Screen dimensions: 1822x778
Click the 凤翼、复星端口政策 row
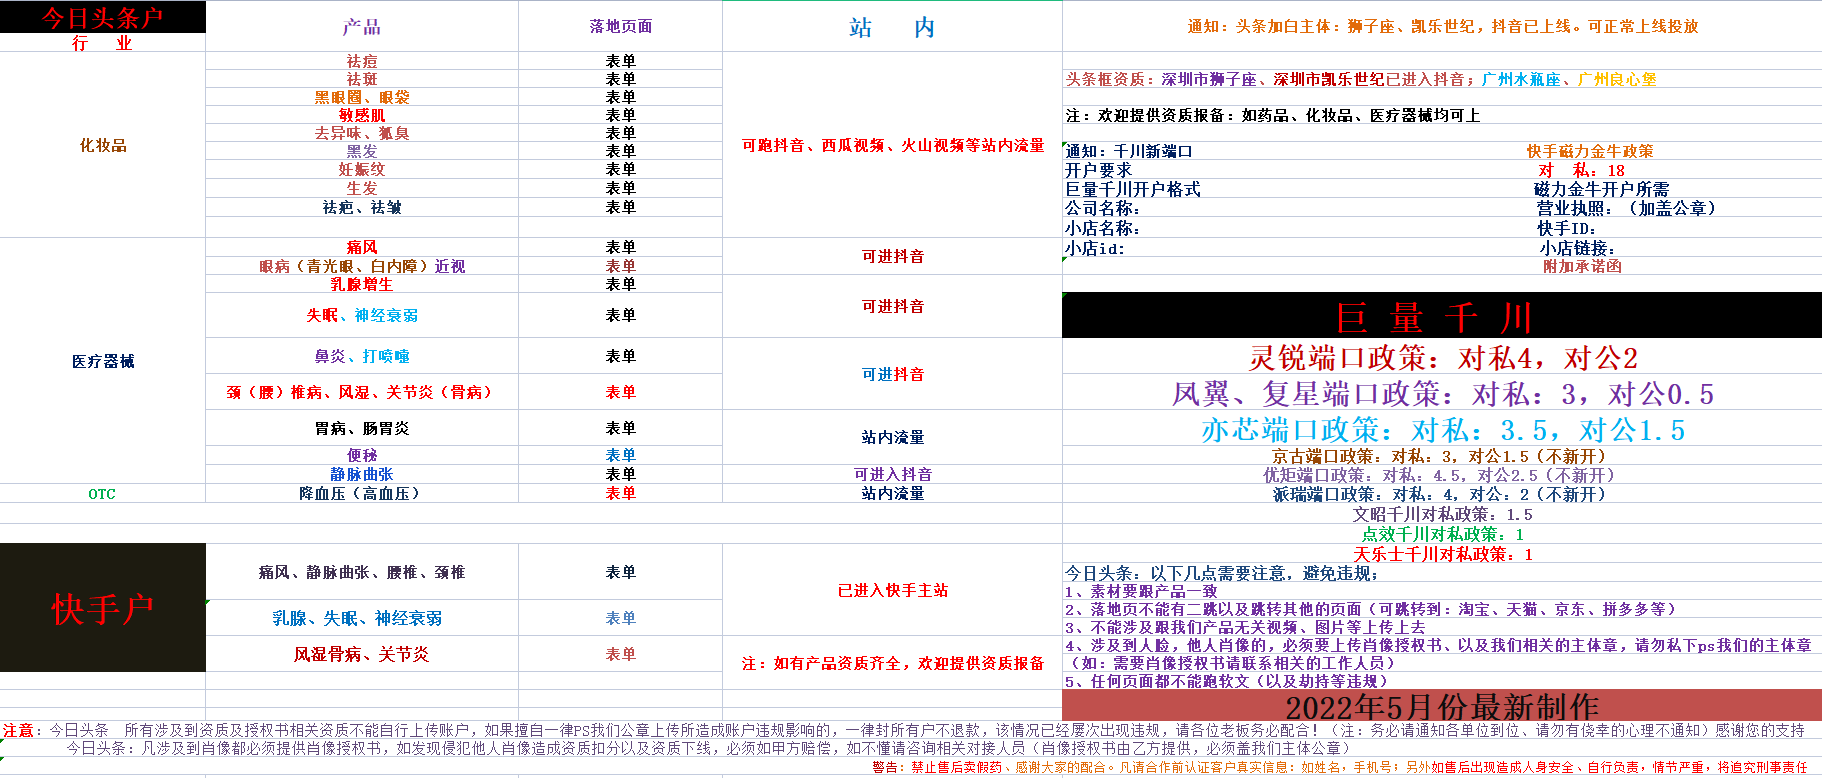(1442, 393)
